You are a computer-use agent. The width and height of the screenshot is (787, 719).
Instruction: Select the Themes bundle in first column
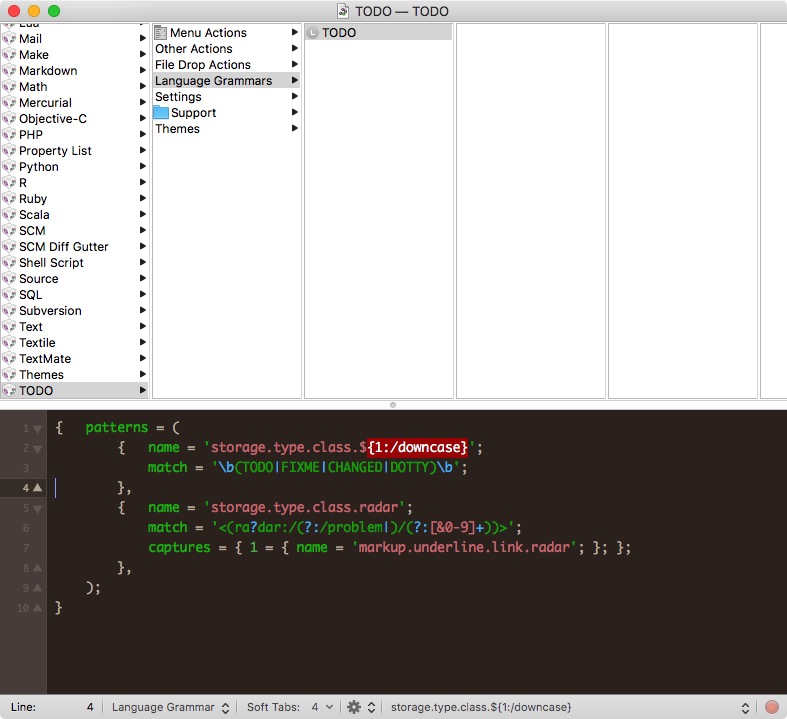point(74,375)
